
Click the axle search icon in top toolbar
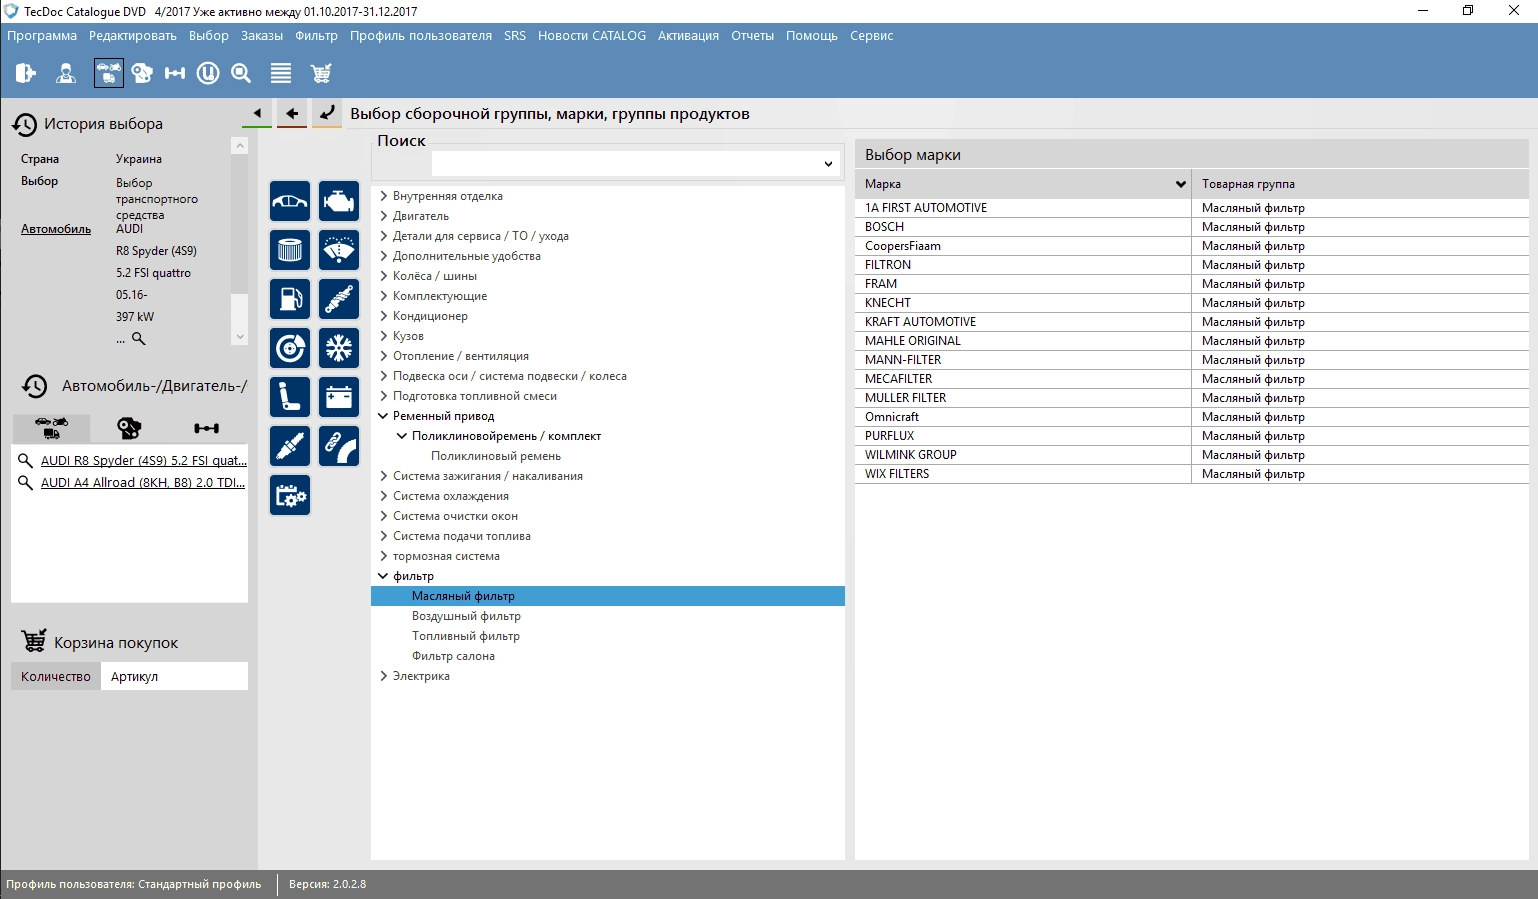pyautogui.click(x=175, y=73)
